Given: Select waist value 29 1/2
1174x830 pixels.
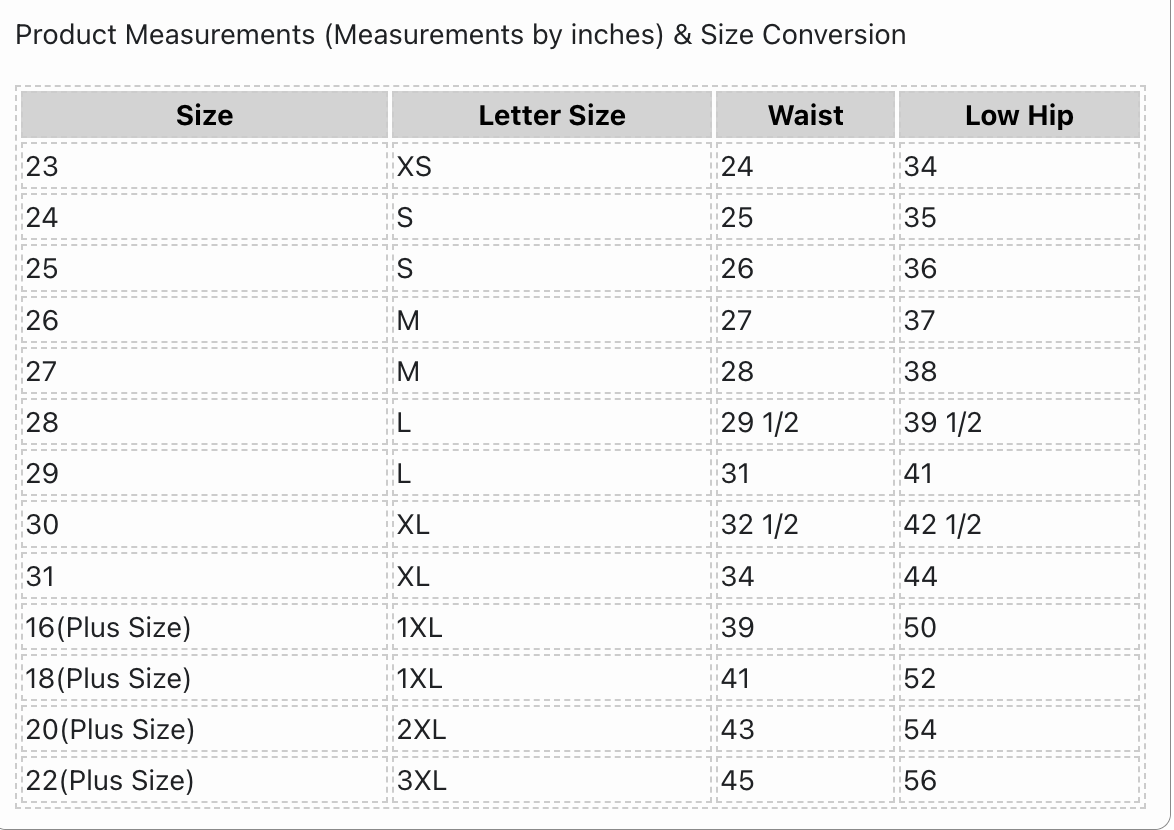Looking at the screenshot, I should tap(805, 423).
